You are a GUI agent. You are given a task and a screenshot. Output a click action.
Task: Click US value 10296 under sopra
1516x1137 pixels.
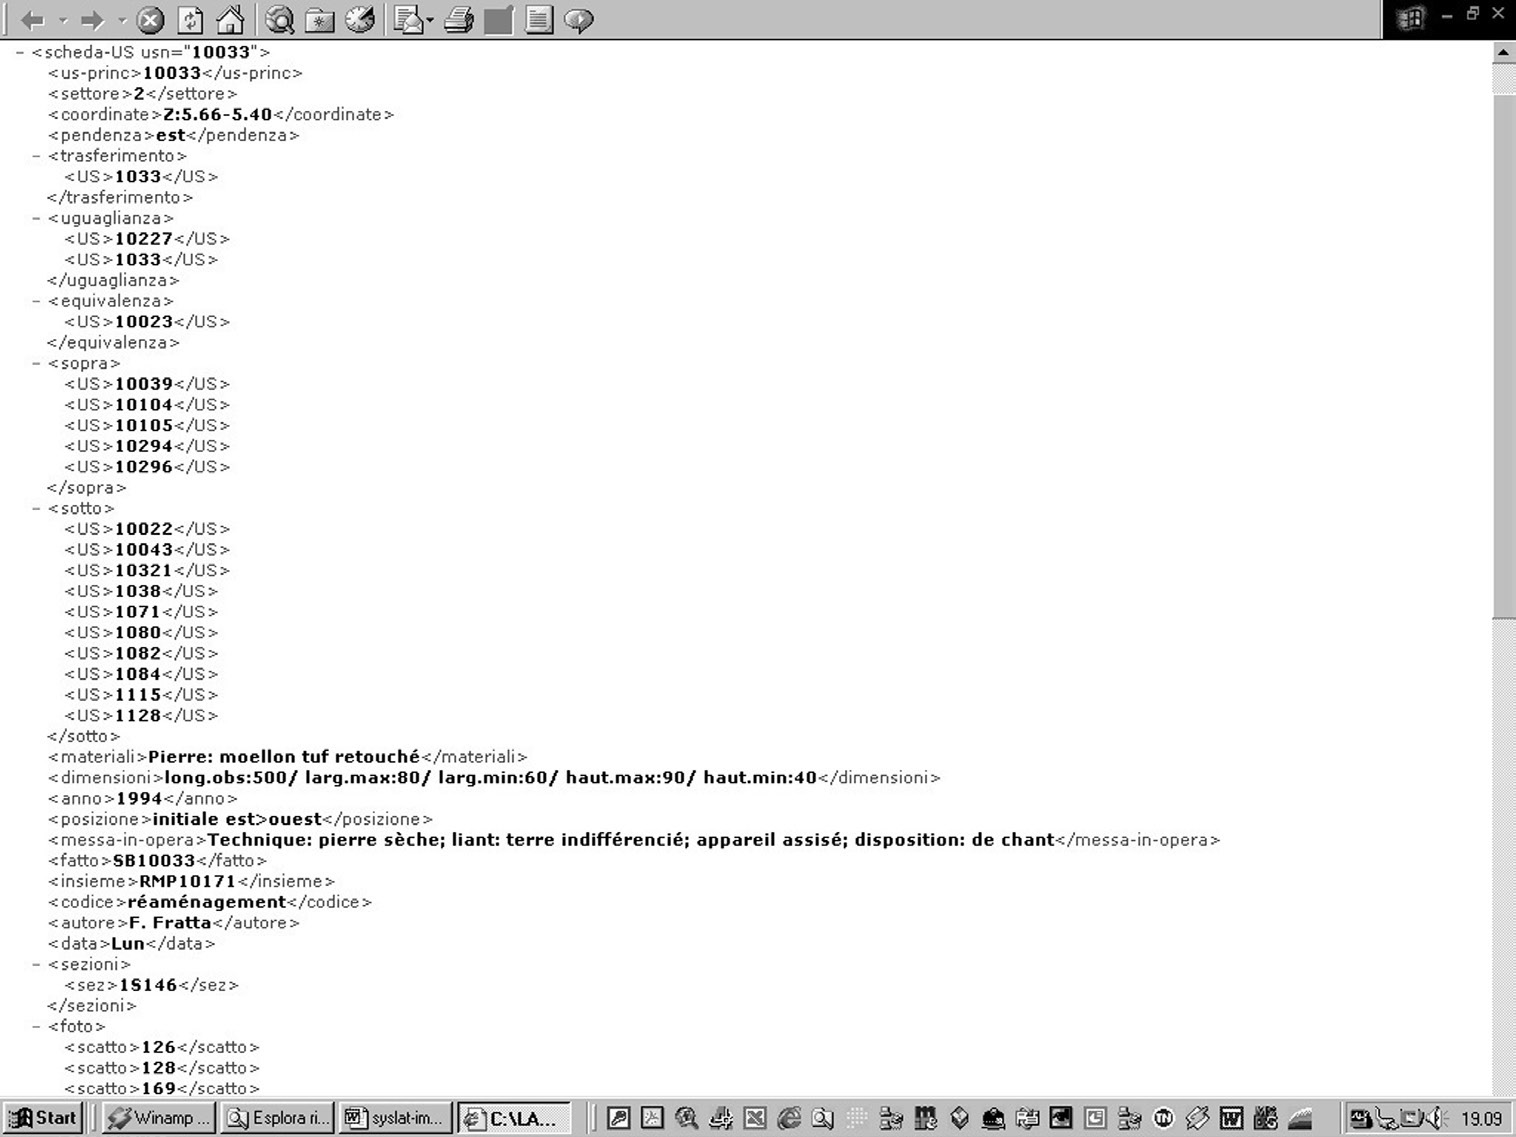(144, 467)
